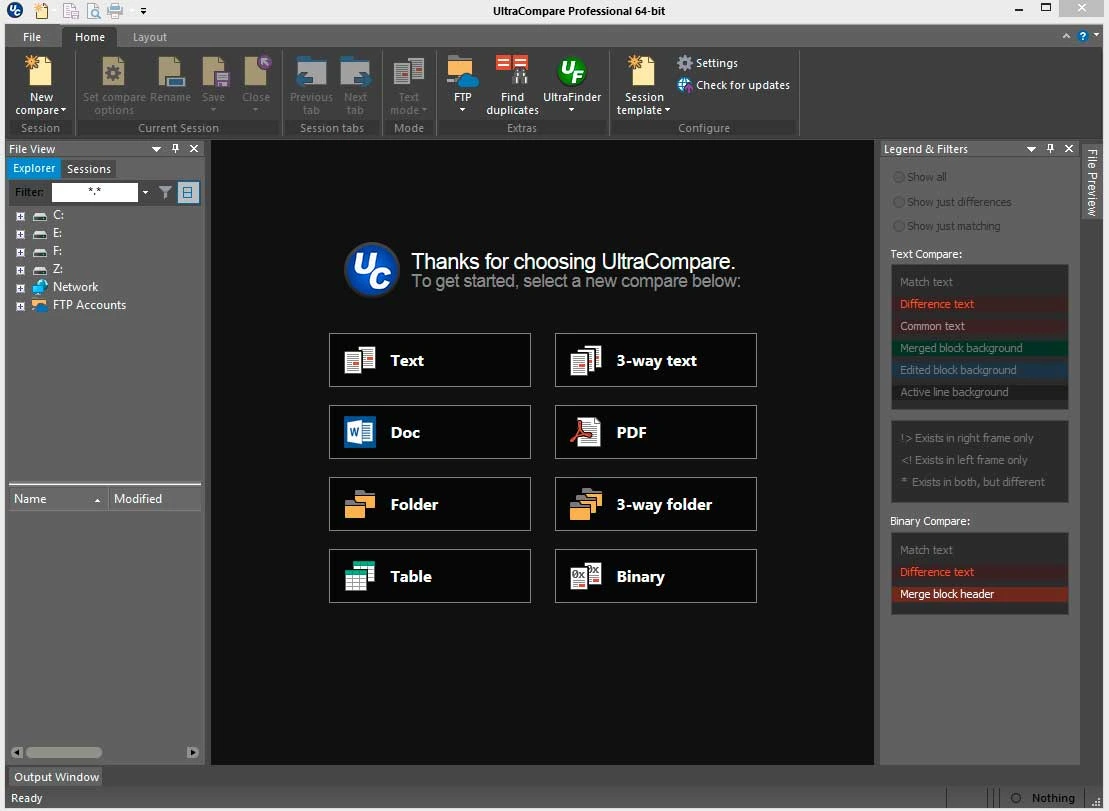Click the Save session icon
1109x811 pixels.
tap(214, 71)
